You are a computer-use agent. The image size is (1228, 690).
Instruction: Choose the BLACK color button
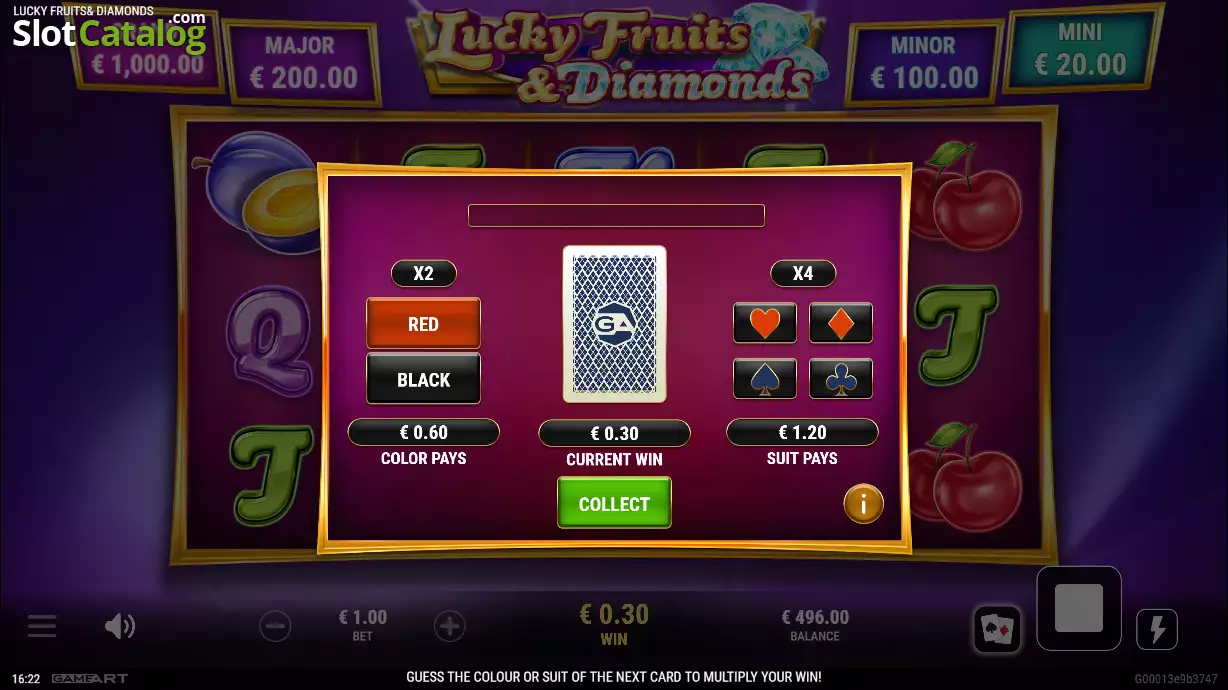pyautogui.click(x=423, y=378)
